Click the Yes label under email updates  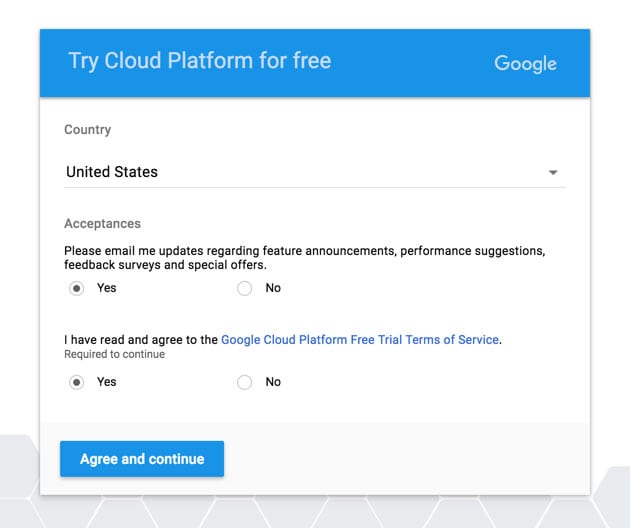click(106, 288)
